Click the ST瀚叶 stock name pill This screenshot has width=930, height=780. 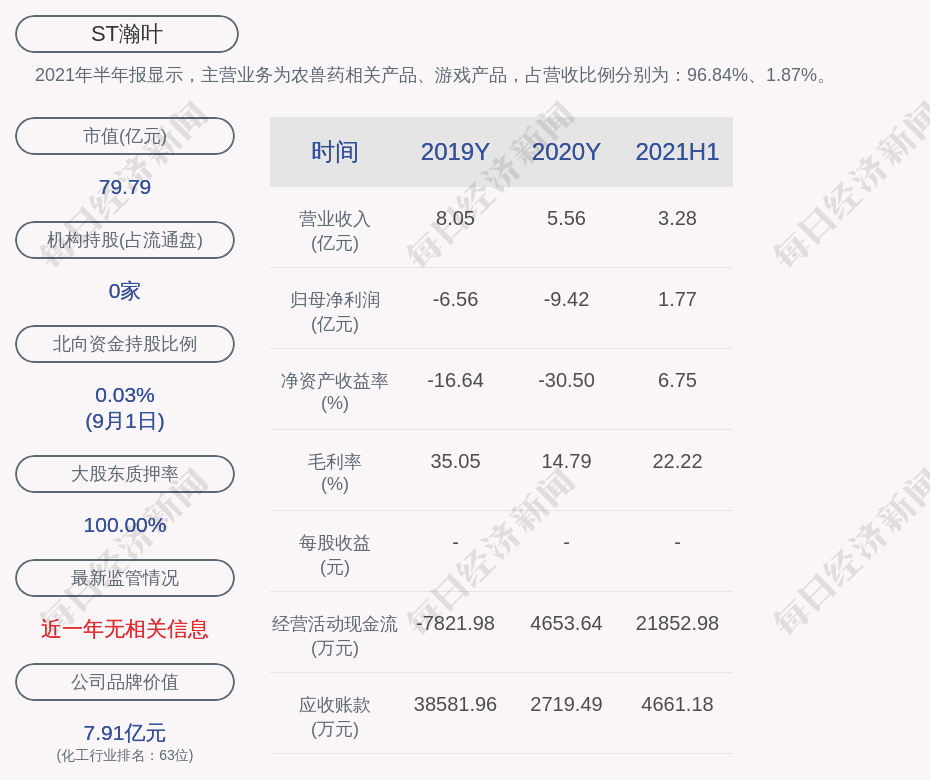click(x=127, y=34)
